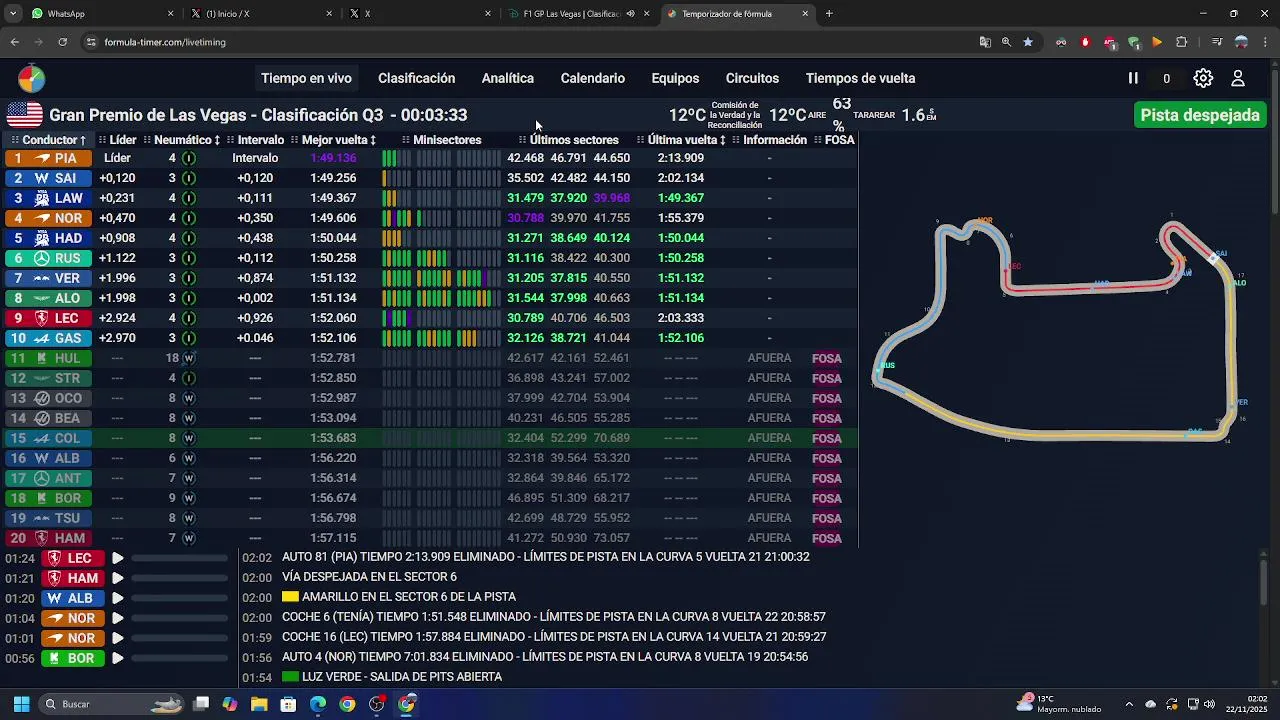Image resolution: width=1280 pixels, height=720 pixels.
Task: Open the Clasificación menu
Action: pyautogui.click(x=416, y=78)
